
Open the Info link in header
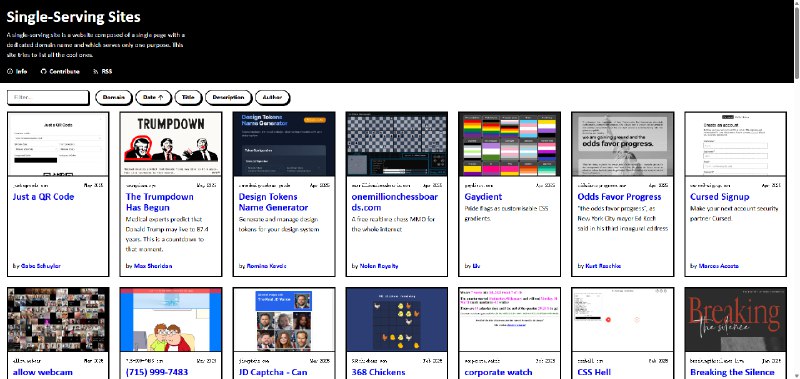click(x=17, y=71)
